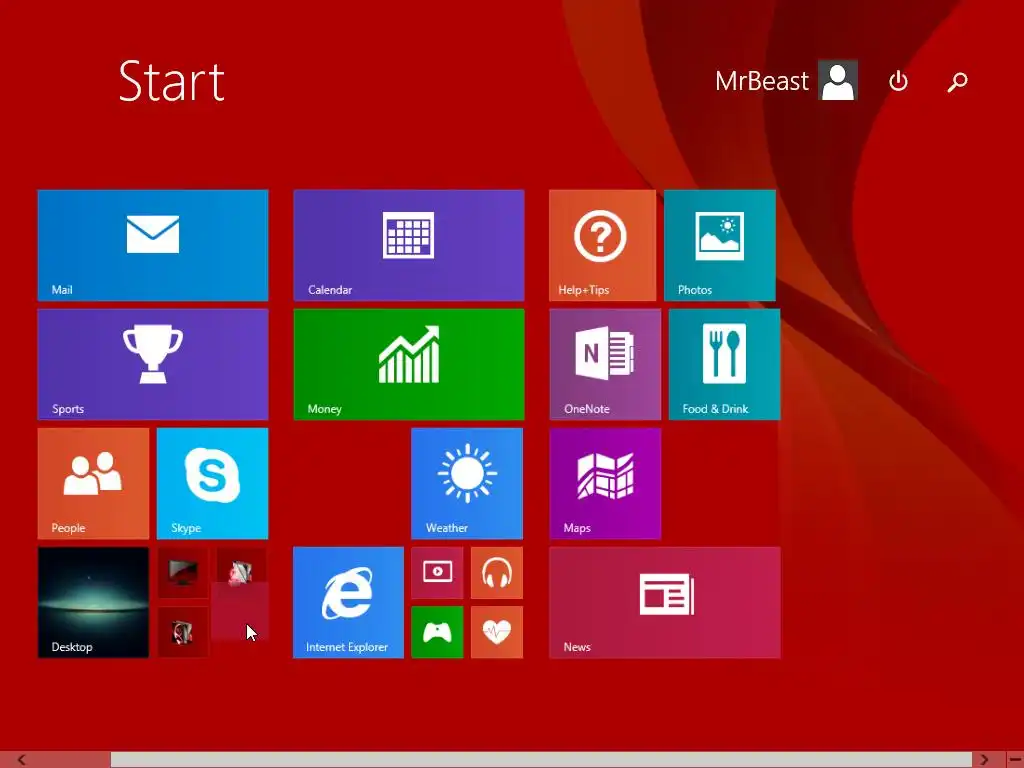
Task: Open the Weather tile
Action: (467, 484)
